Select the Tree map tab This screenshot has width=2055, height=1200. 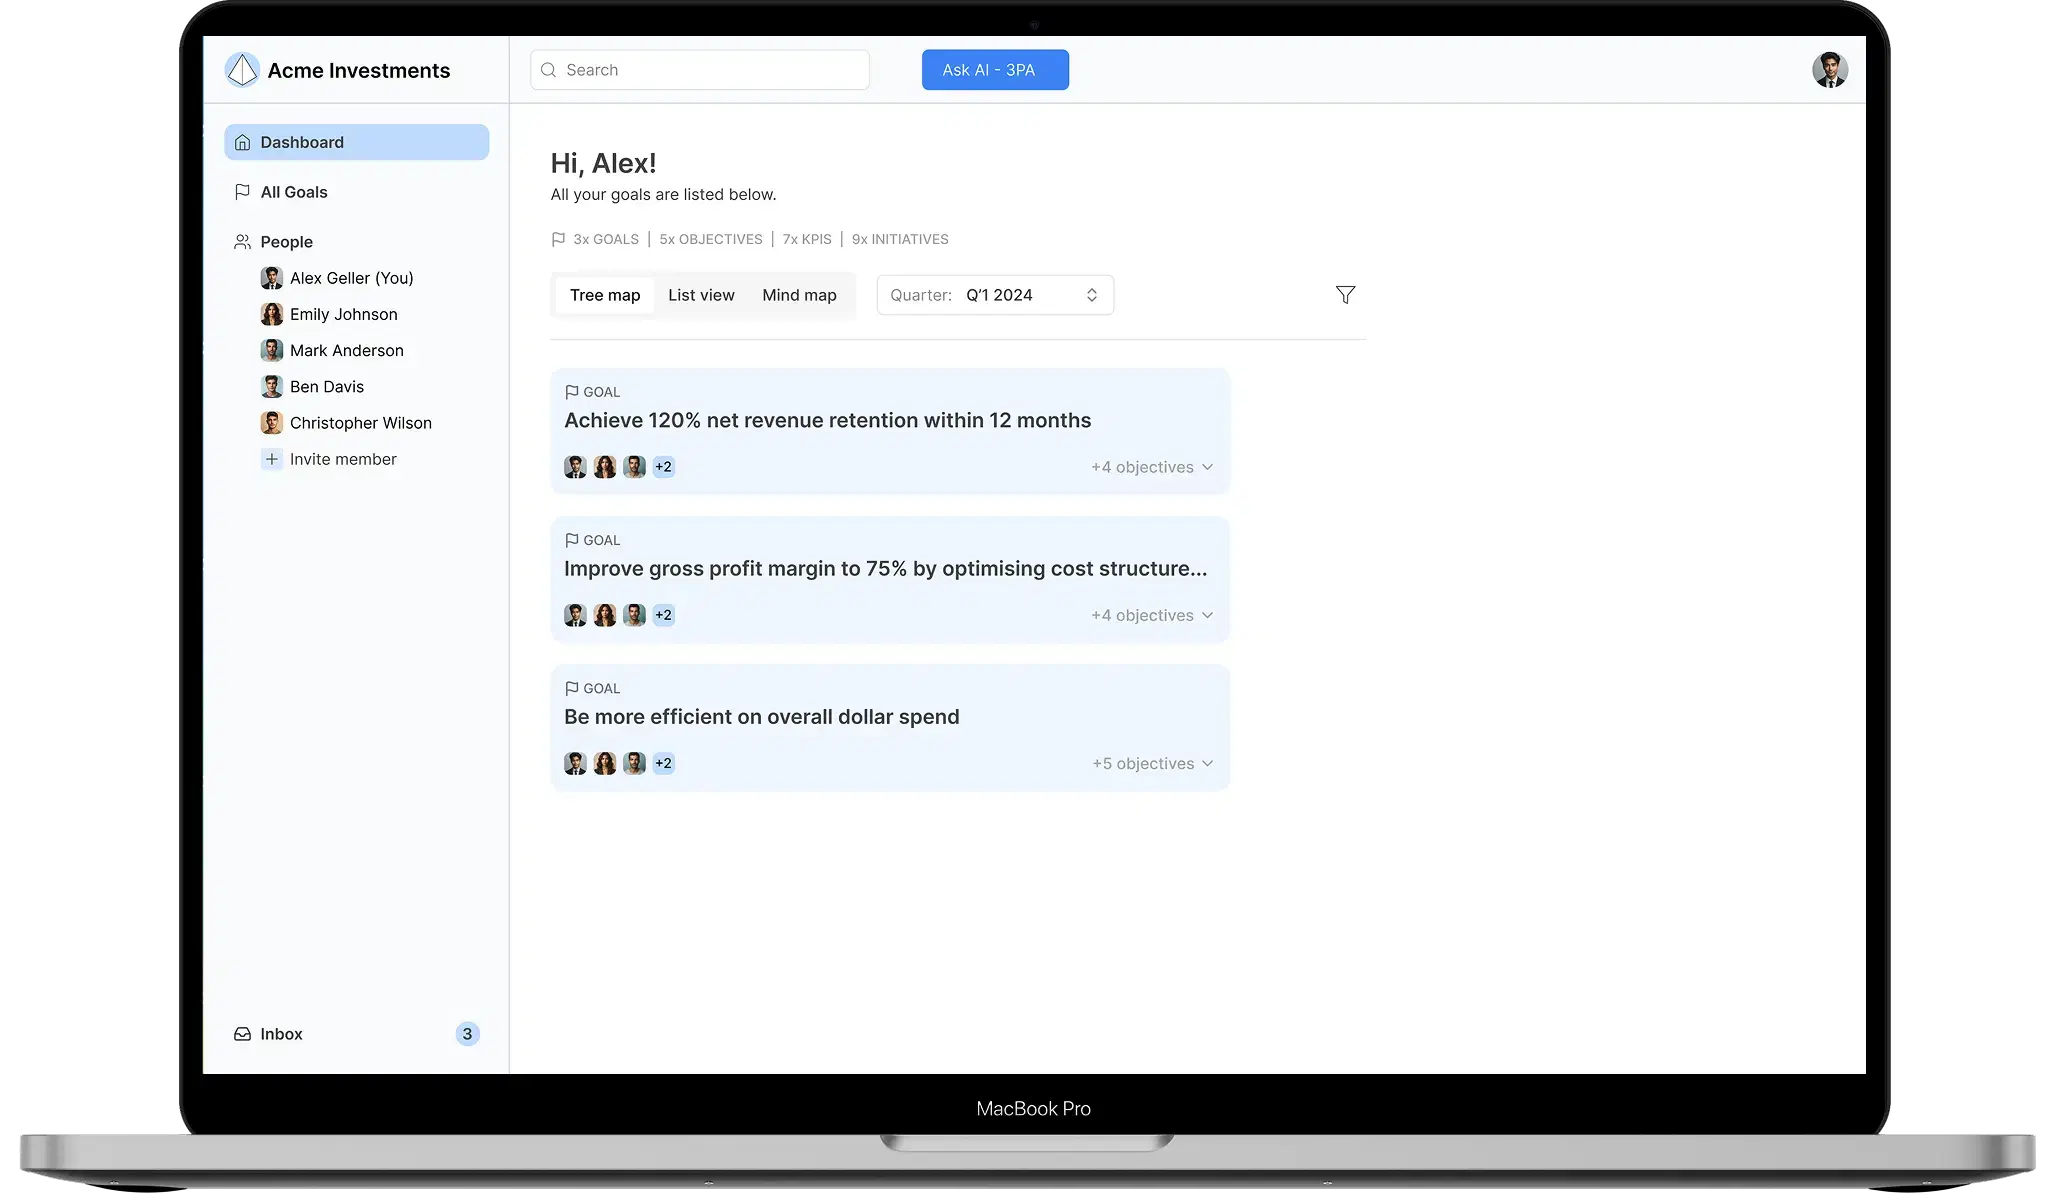click(x=605, y=295)
